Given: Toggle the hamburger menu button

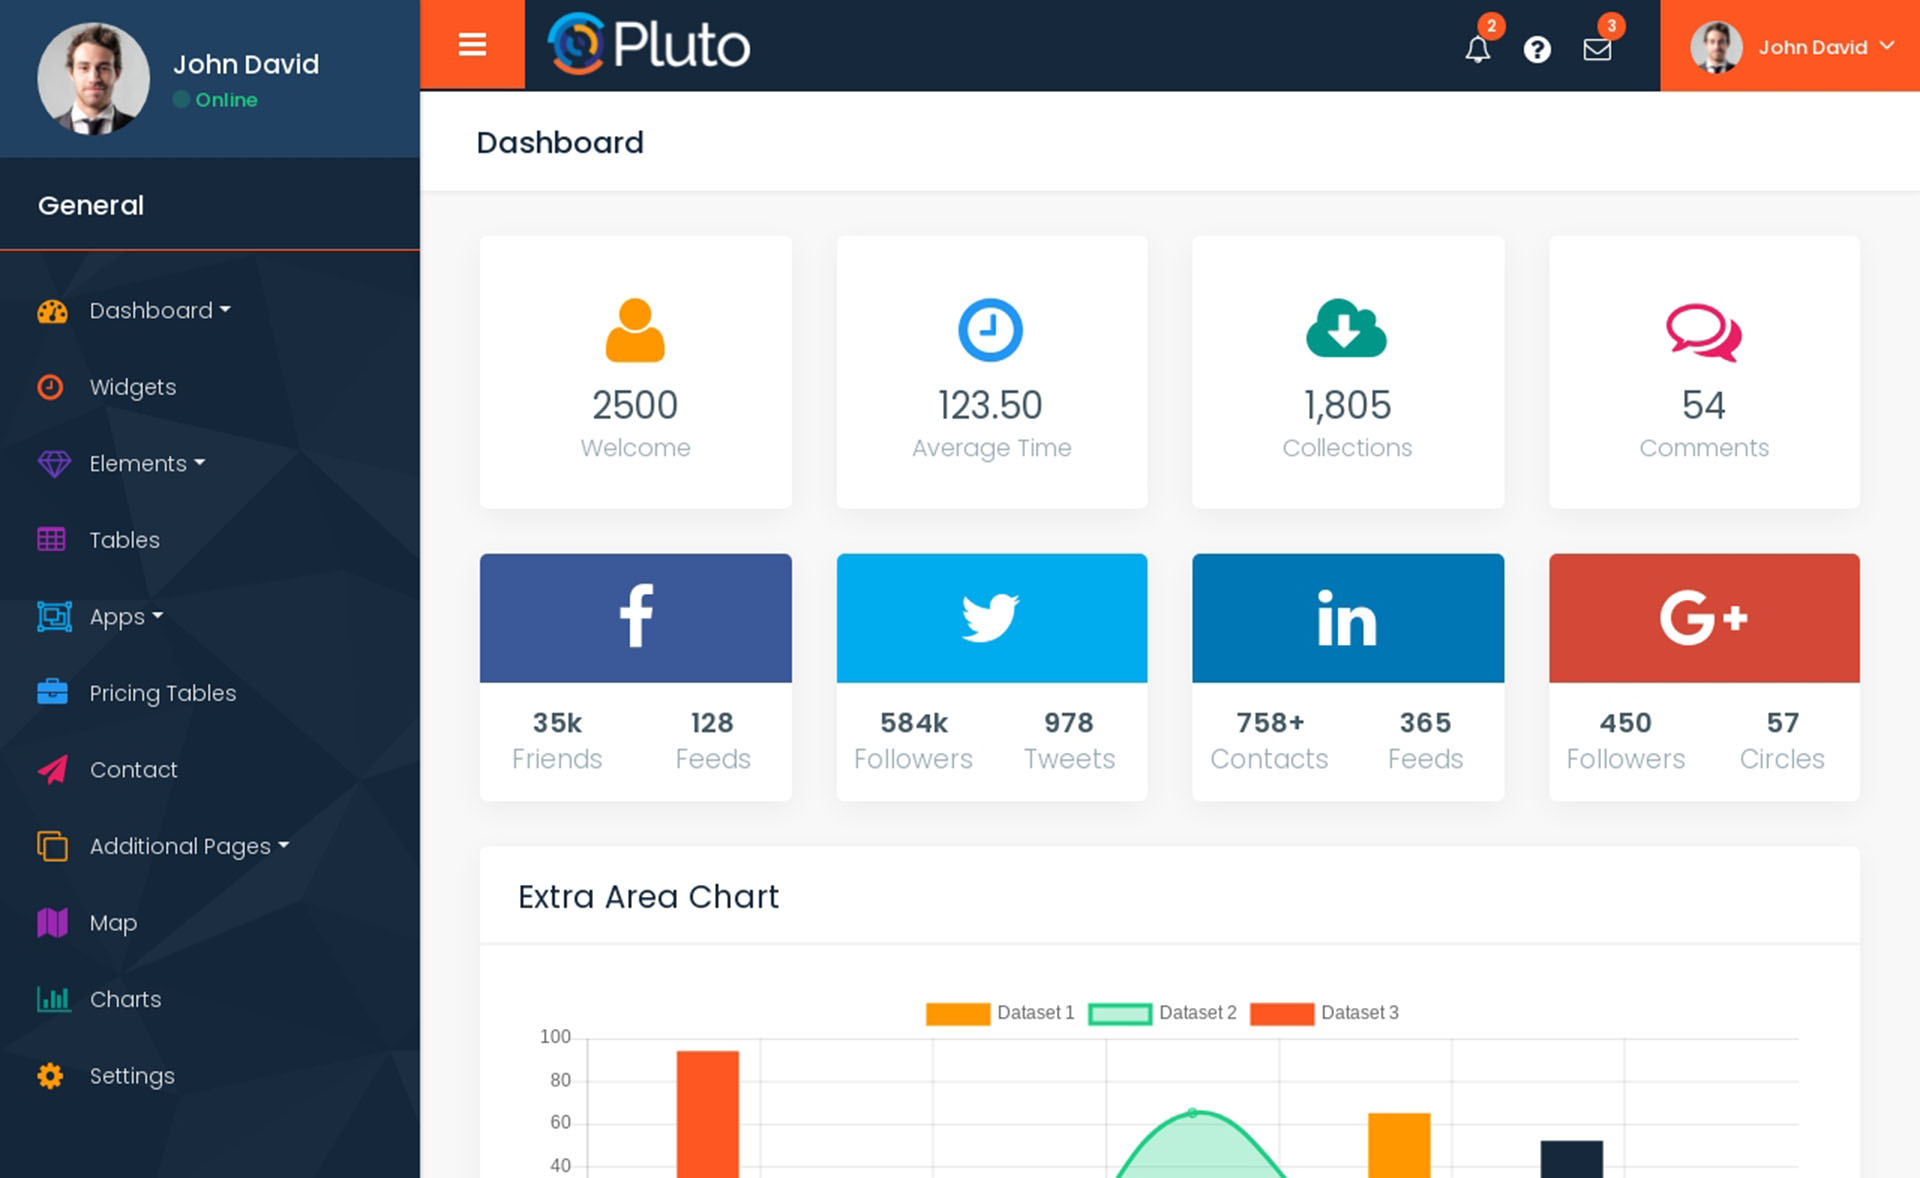Looking at the screenshot, I should coord(472,44).
